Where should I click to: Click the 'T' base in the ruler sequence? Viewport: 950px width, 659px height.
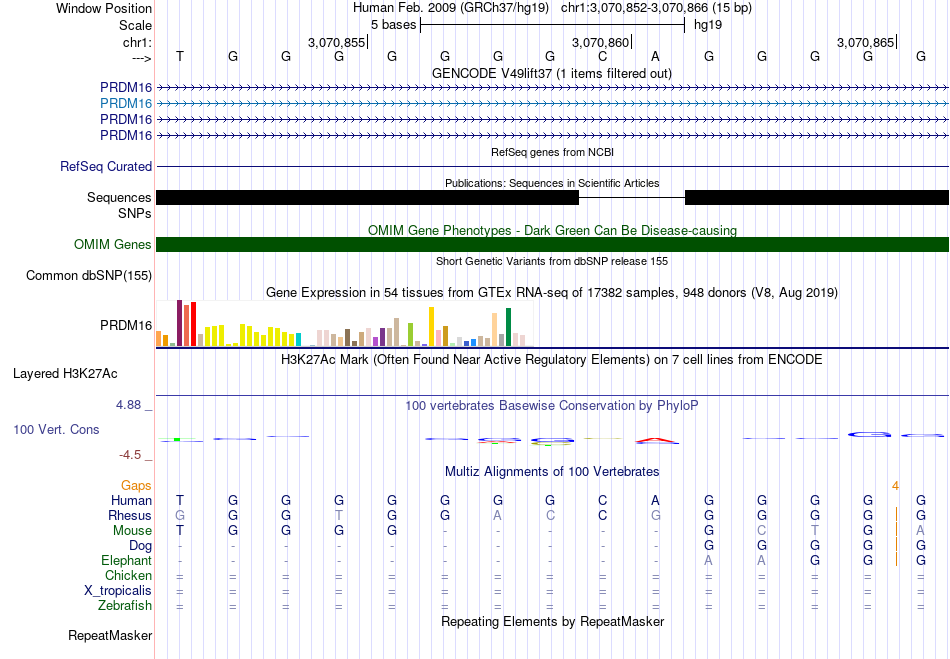coord(179,56)
